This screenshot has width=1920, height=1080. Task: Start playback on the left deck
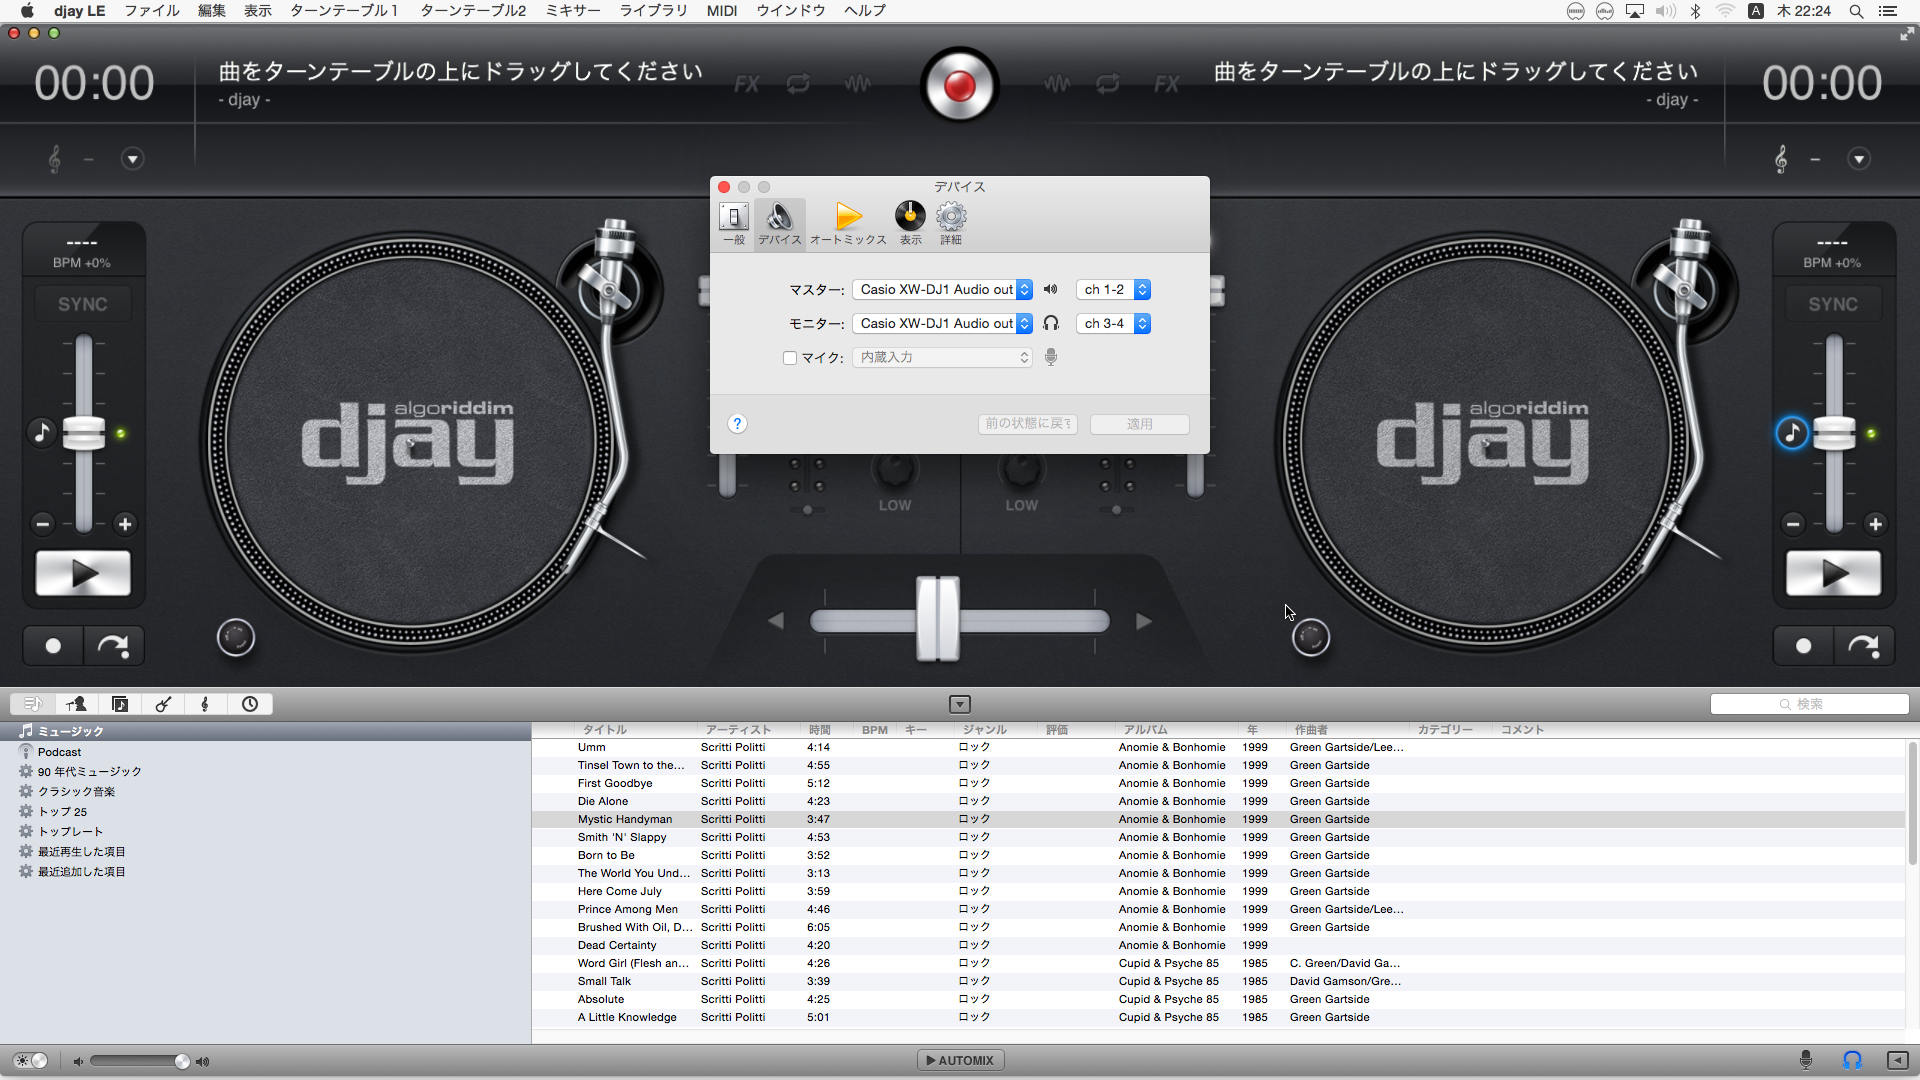point(83,574)
